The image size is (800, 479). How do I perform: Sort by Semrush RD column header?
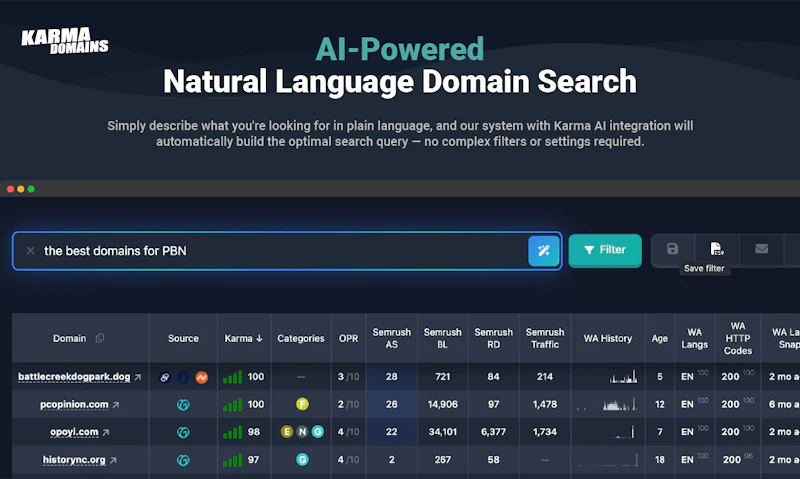pyautogui.click(x=493, y=338)
